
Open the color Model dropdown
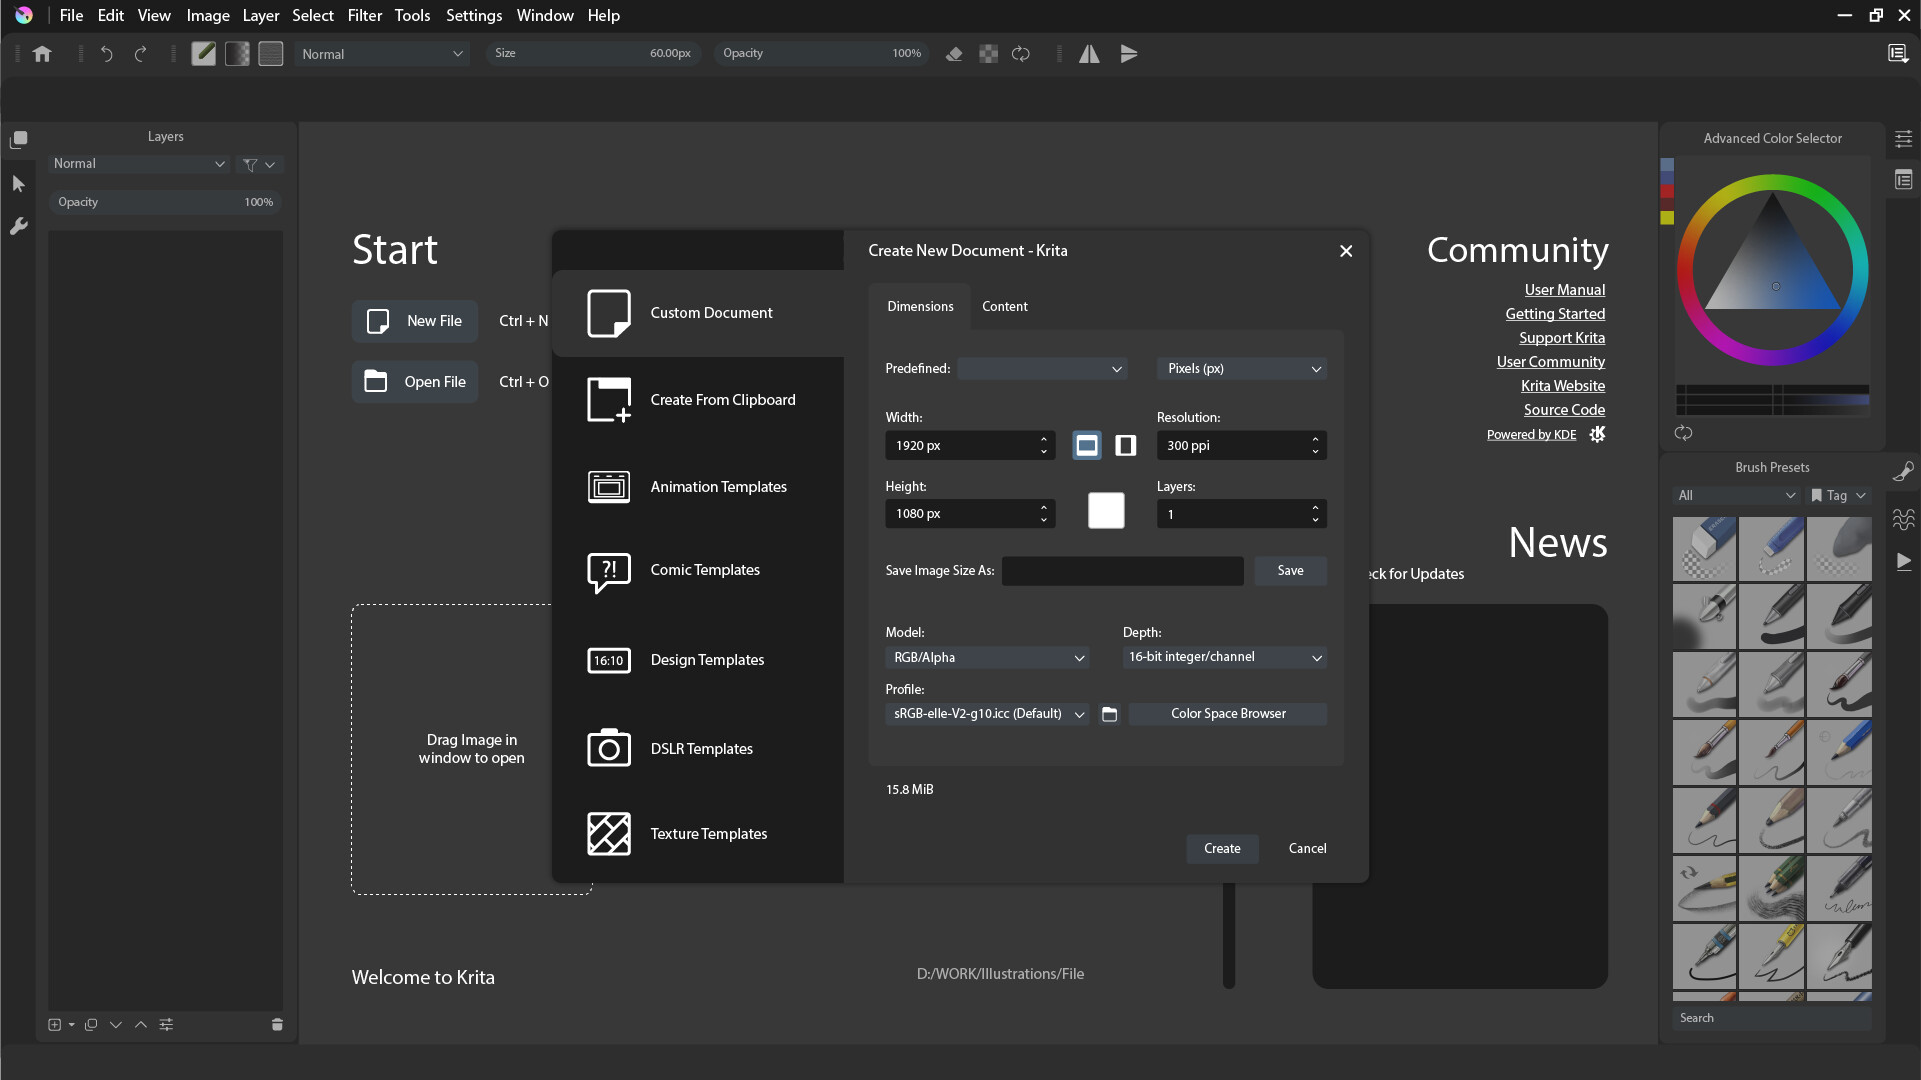[x=987, y=657]
